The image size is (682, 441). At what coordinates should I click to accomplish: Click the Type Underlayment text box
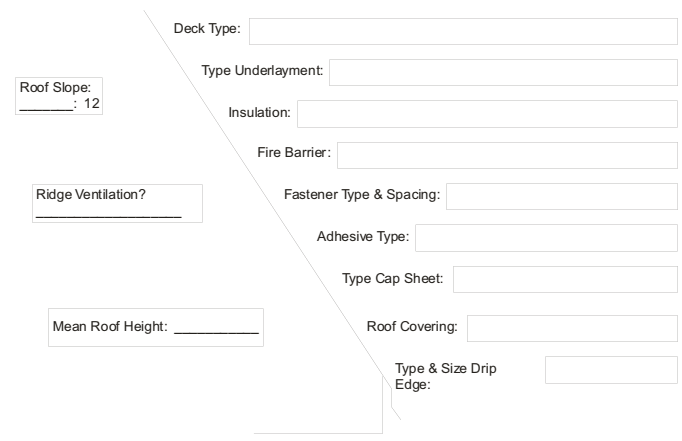click(503, 72)
